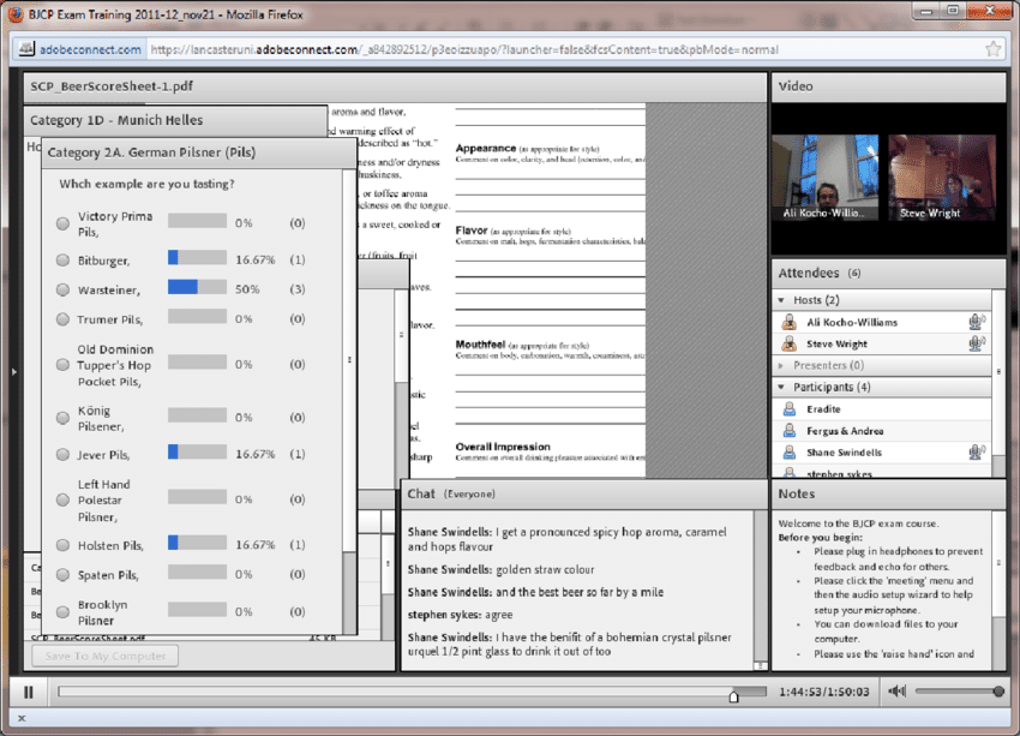Image resolution: width=1020 pixels, height=736 pixels.
Task: Click the Firefox logo in title bar
Action: coord(15,14)
